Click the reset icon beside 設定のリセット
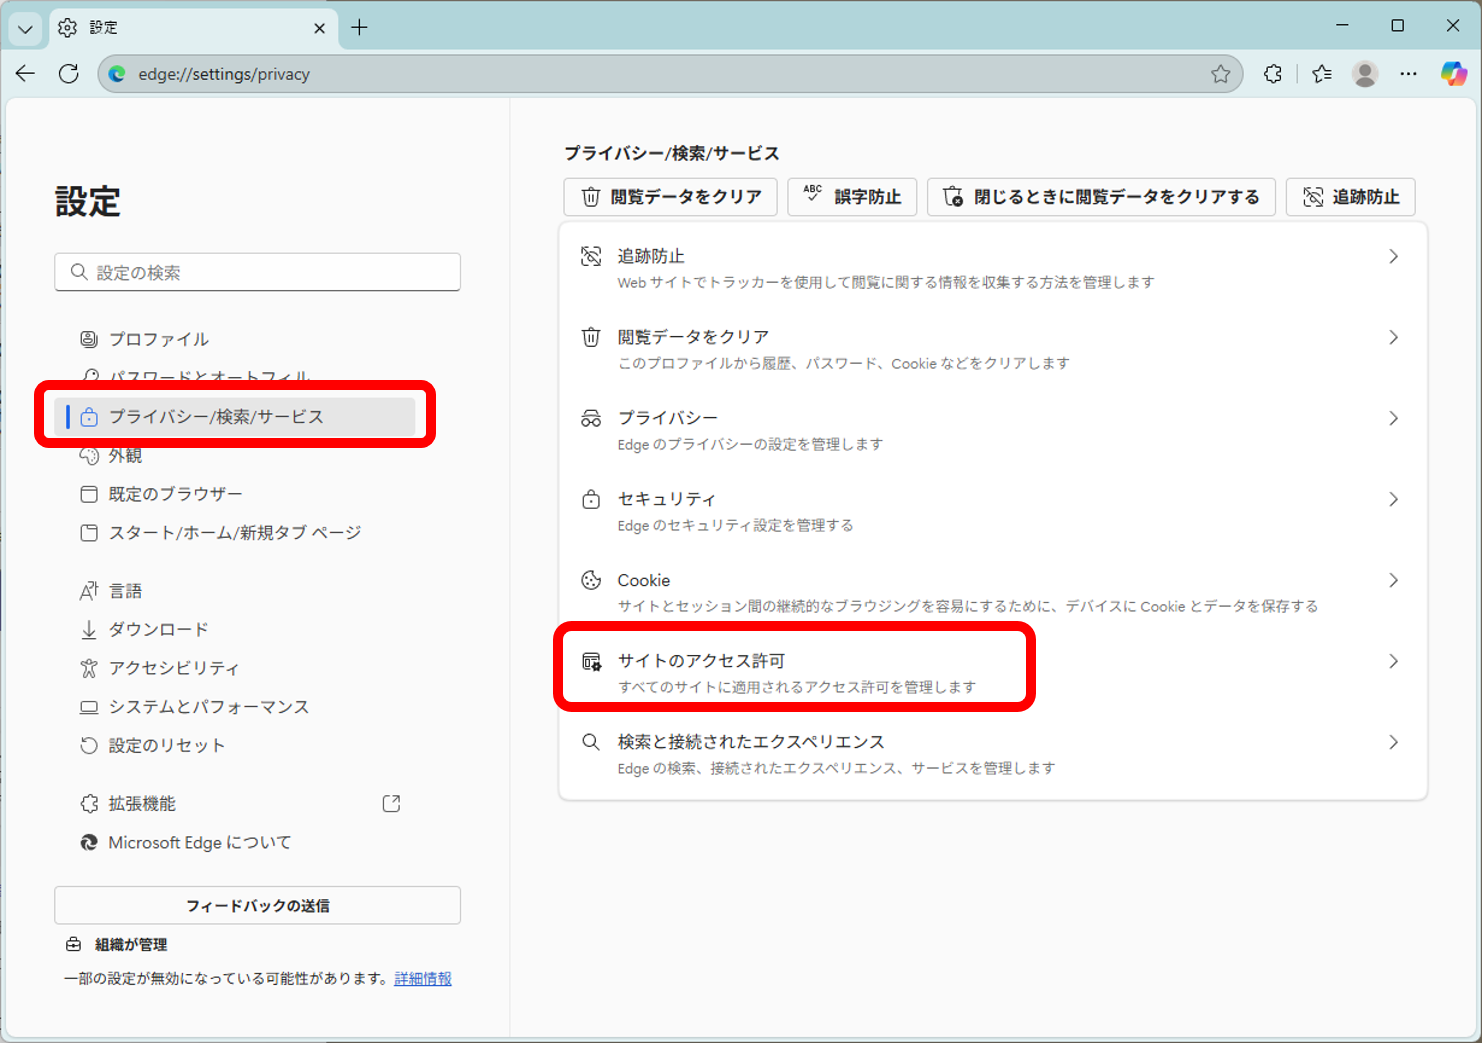Viewport: 1482px width, 1043px height. click(89, 745)
